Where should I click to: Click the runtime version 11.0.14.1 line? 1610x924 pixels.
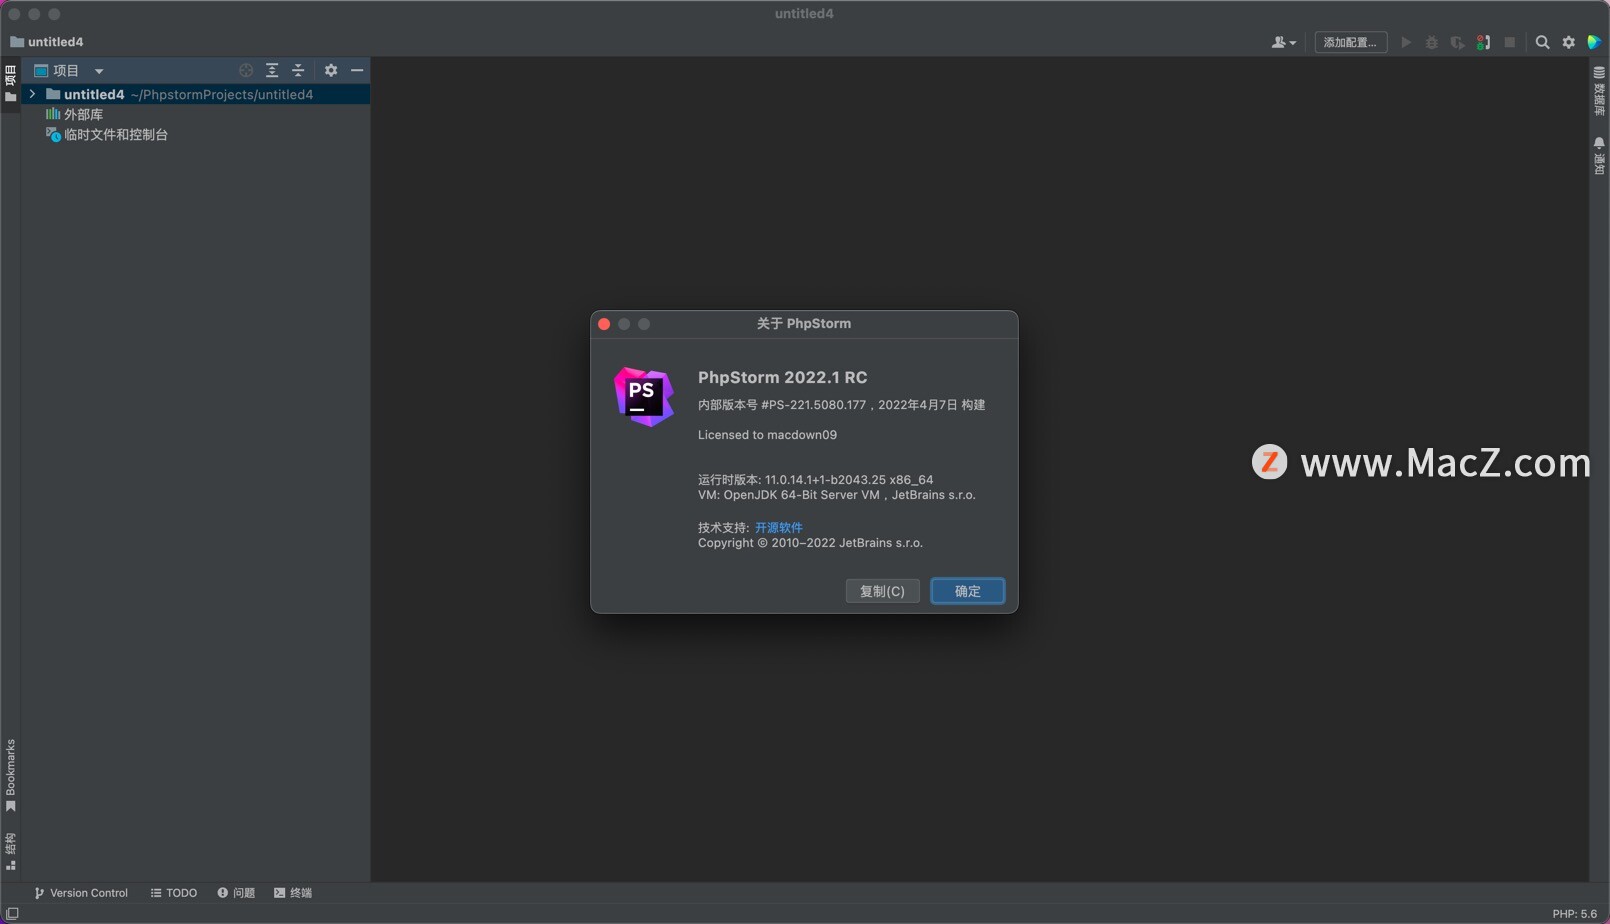click(x=816, y=480)
